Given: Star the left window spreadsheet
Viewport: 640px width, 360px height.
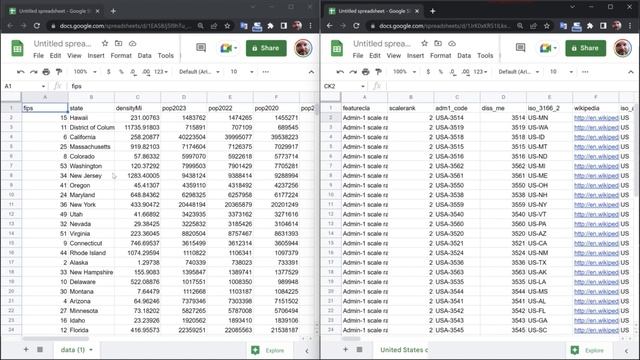Looking at the screenshot, I should (x=105, y=43).
